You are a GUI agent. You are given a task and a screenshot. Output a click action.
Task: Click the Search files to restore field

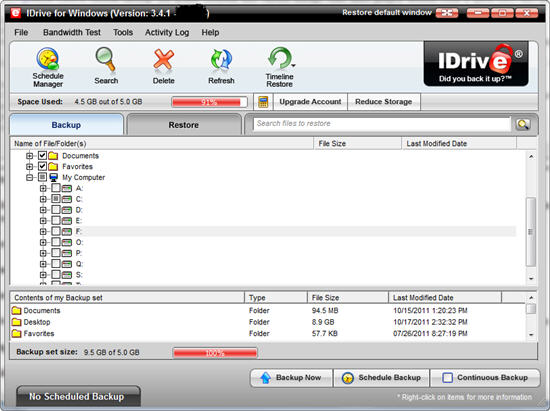point(382,124)
